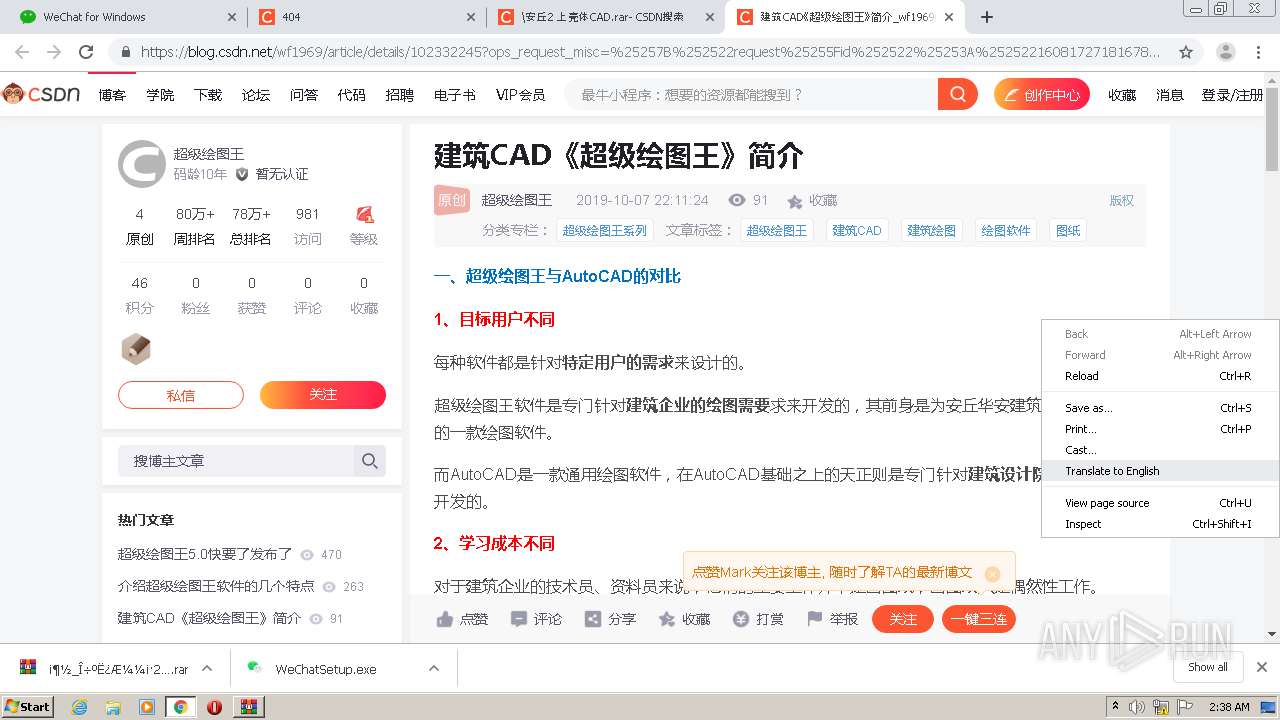
Task: Click the author medal badge icon
Action: tap(136, 349)
